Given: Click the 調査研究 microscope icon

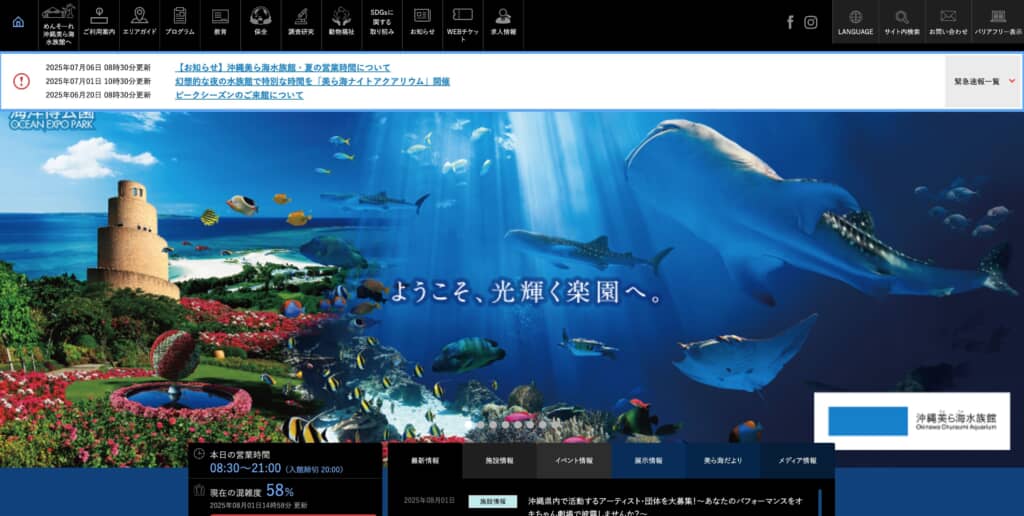Looking at the screenshot, I should 301,22.
